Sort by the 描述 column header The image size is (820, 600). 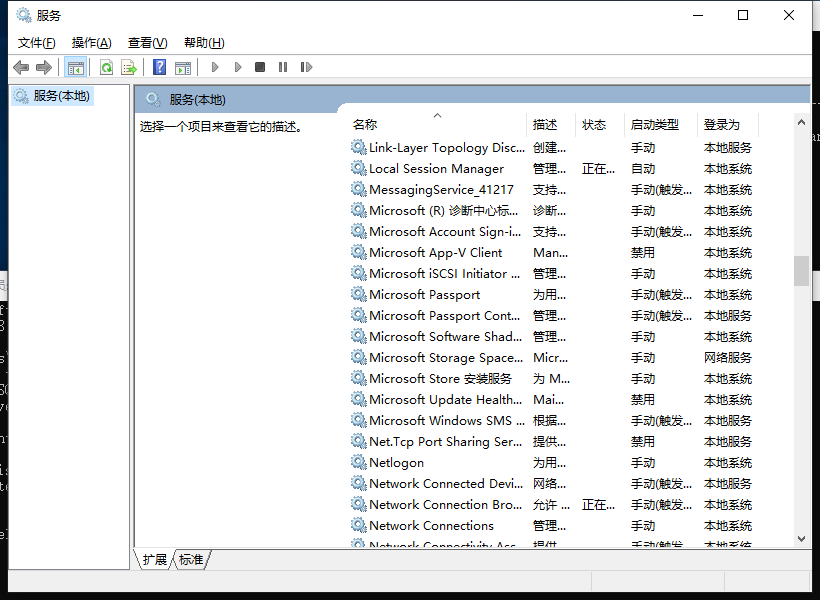tap(551, 124)
